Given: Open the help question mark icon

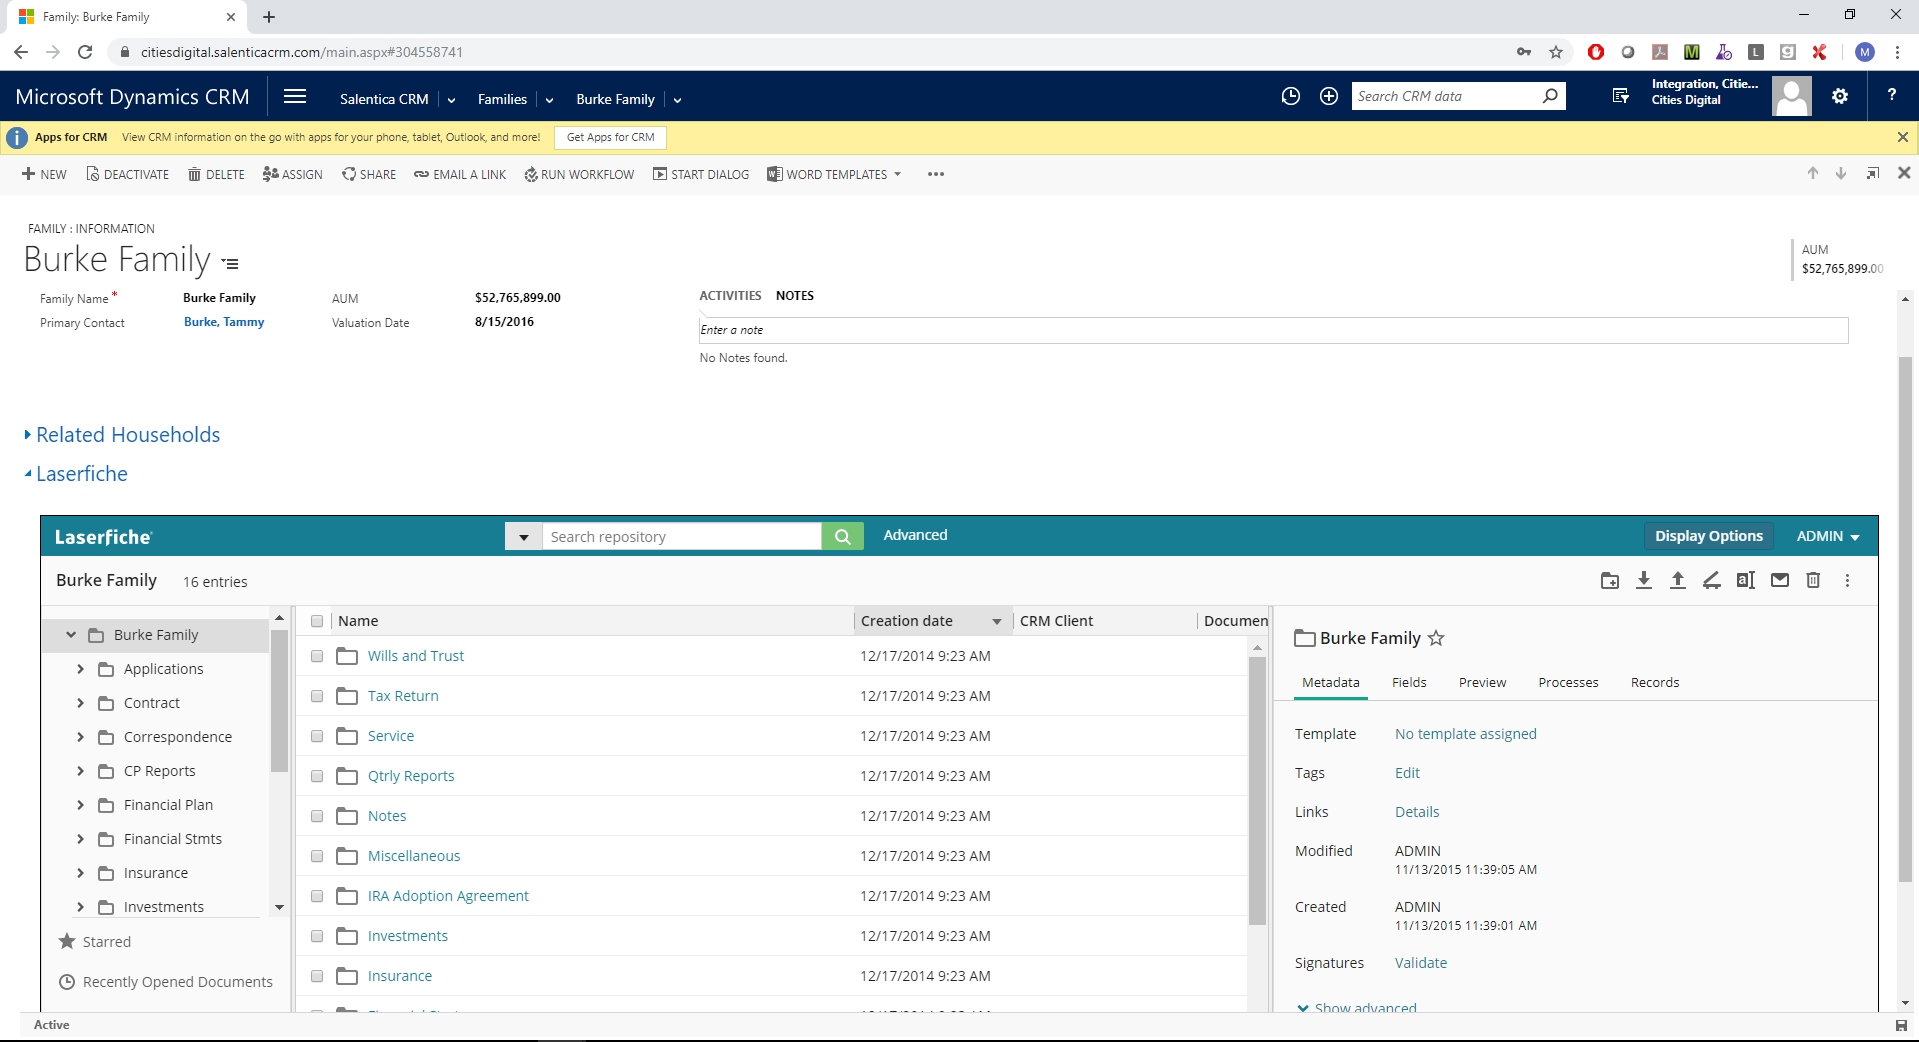Looking at the screenshot, I should point(1892,95).
